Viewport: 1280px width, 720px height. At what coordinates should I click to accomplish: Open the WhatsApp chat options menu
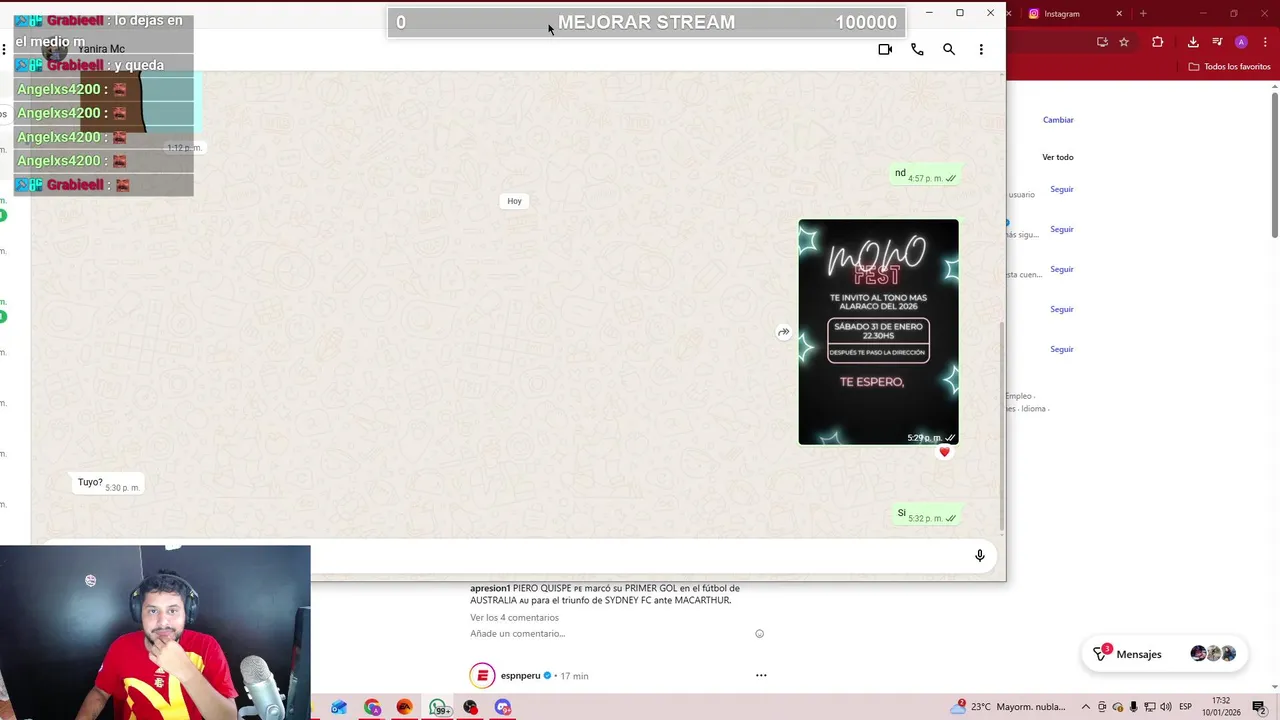(981, 49)
